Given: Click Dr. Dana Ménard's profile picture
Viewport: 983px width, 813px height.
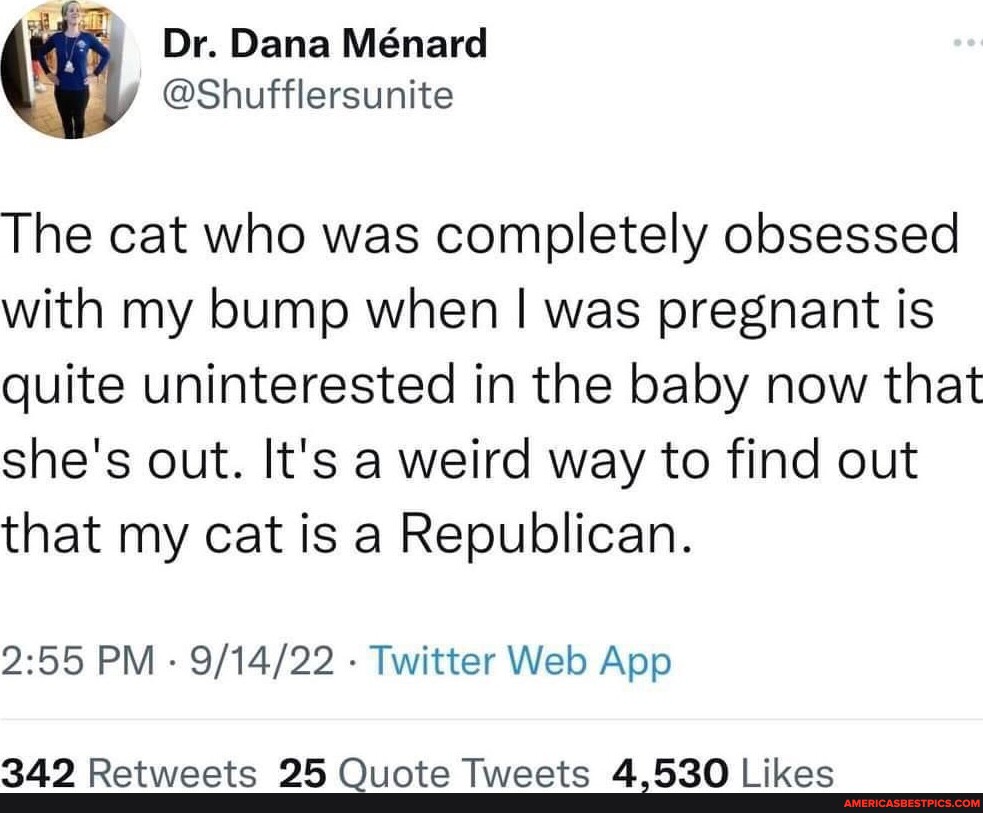Looking at the screenshot, I should pos(70,70).
